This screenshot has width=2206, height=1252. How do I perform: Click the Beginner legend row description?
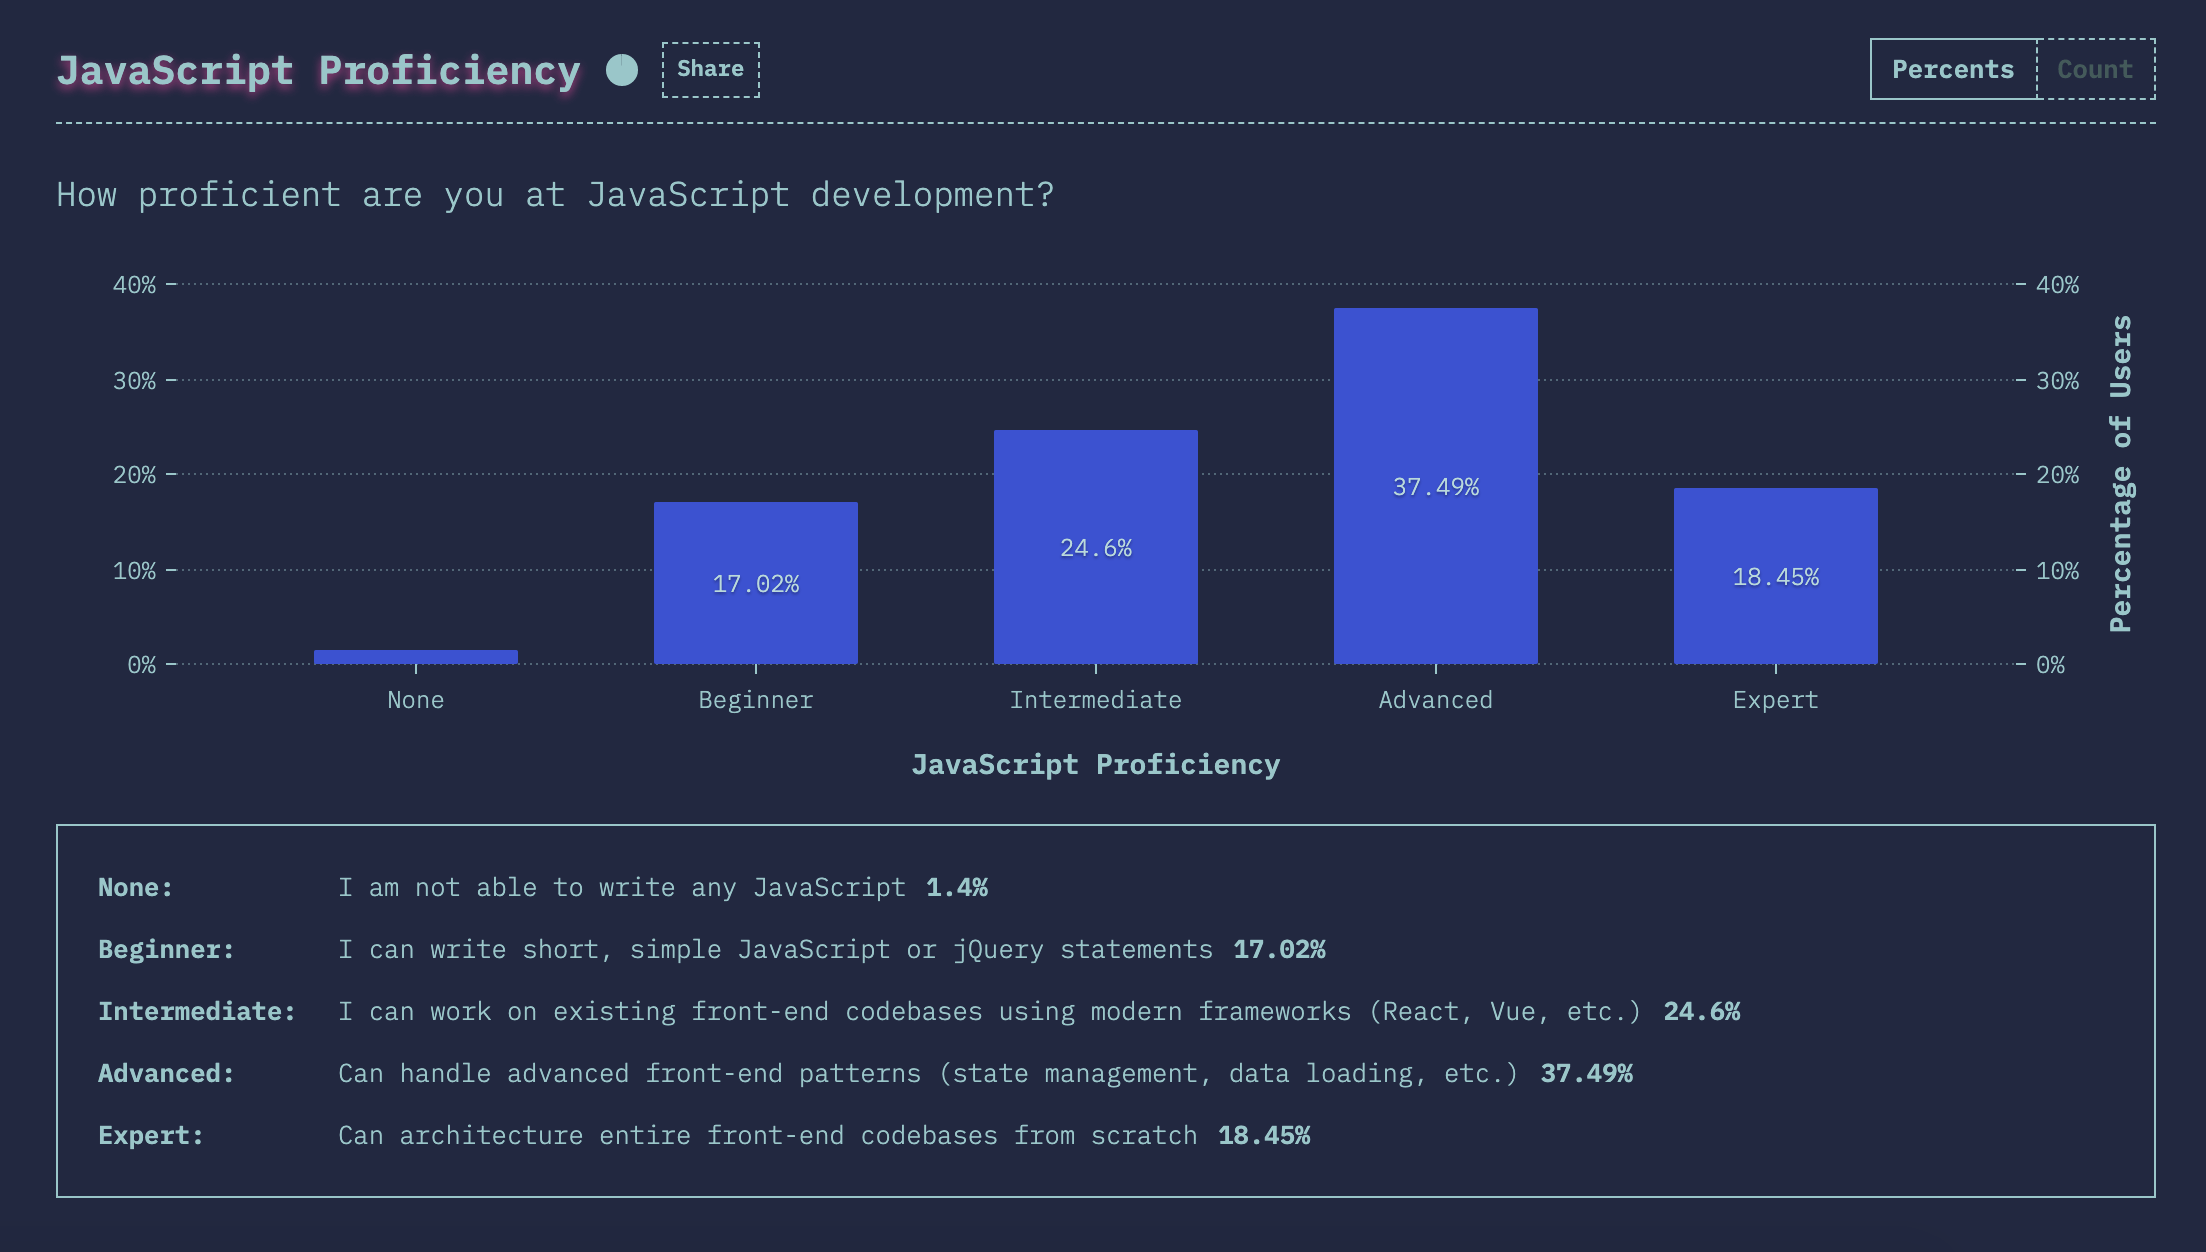pos(775,950)
